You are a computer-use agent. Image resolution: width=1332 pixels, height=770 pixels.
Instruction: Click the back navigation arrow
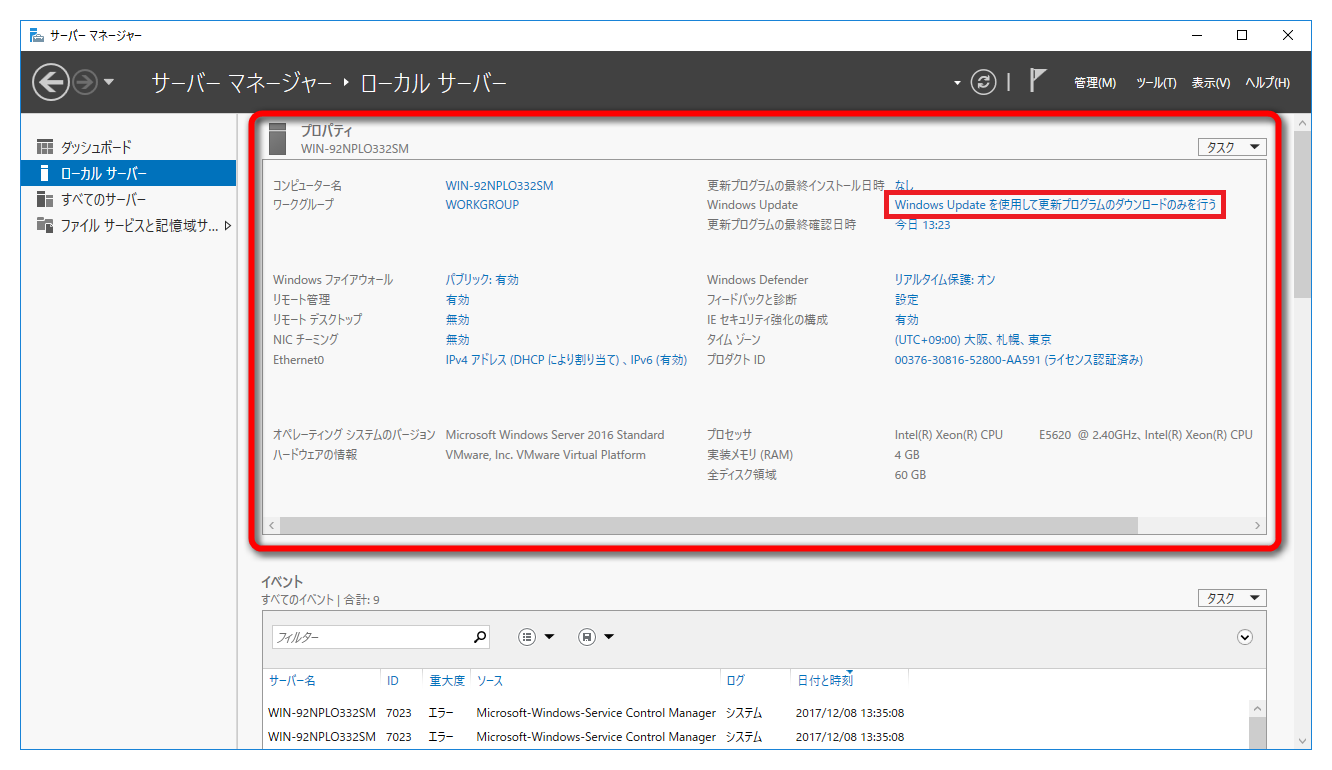(50, 82)
